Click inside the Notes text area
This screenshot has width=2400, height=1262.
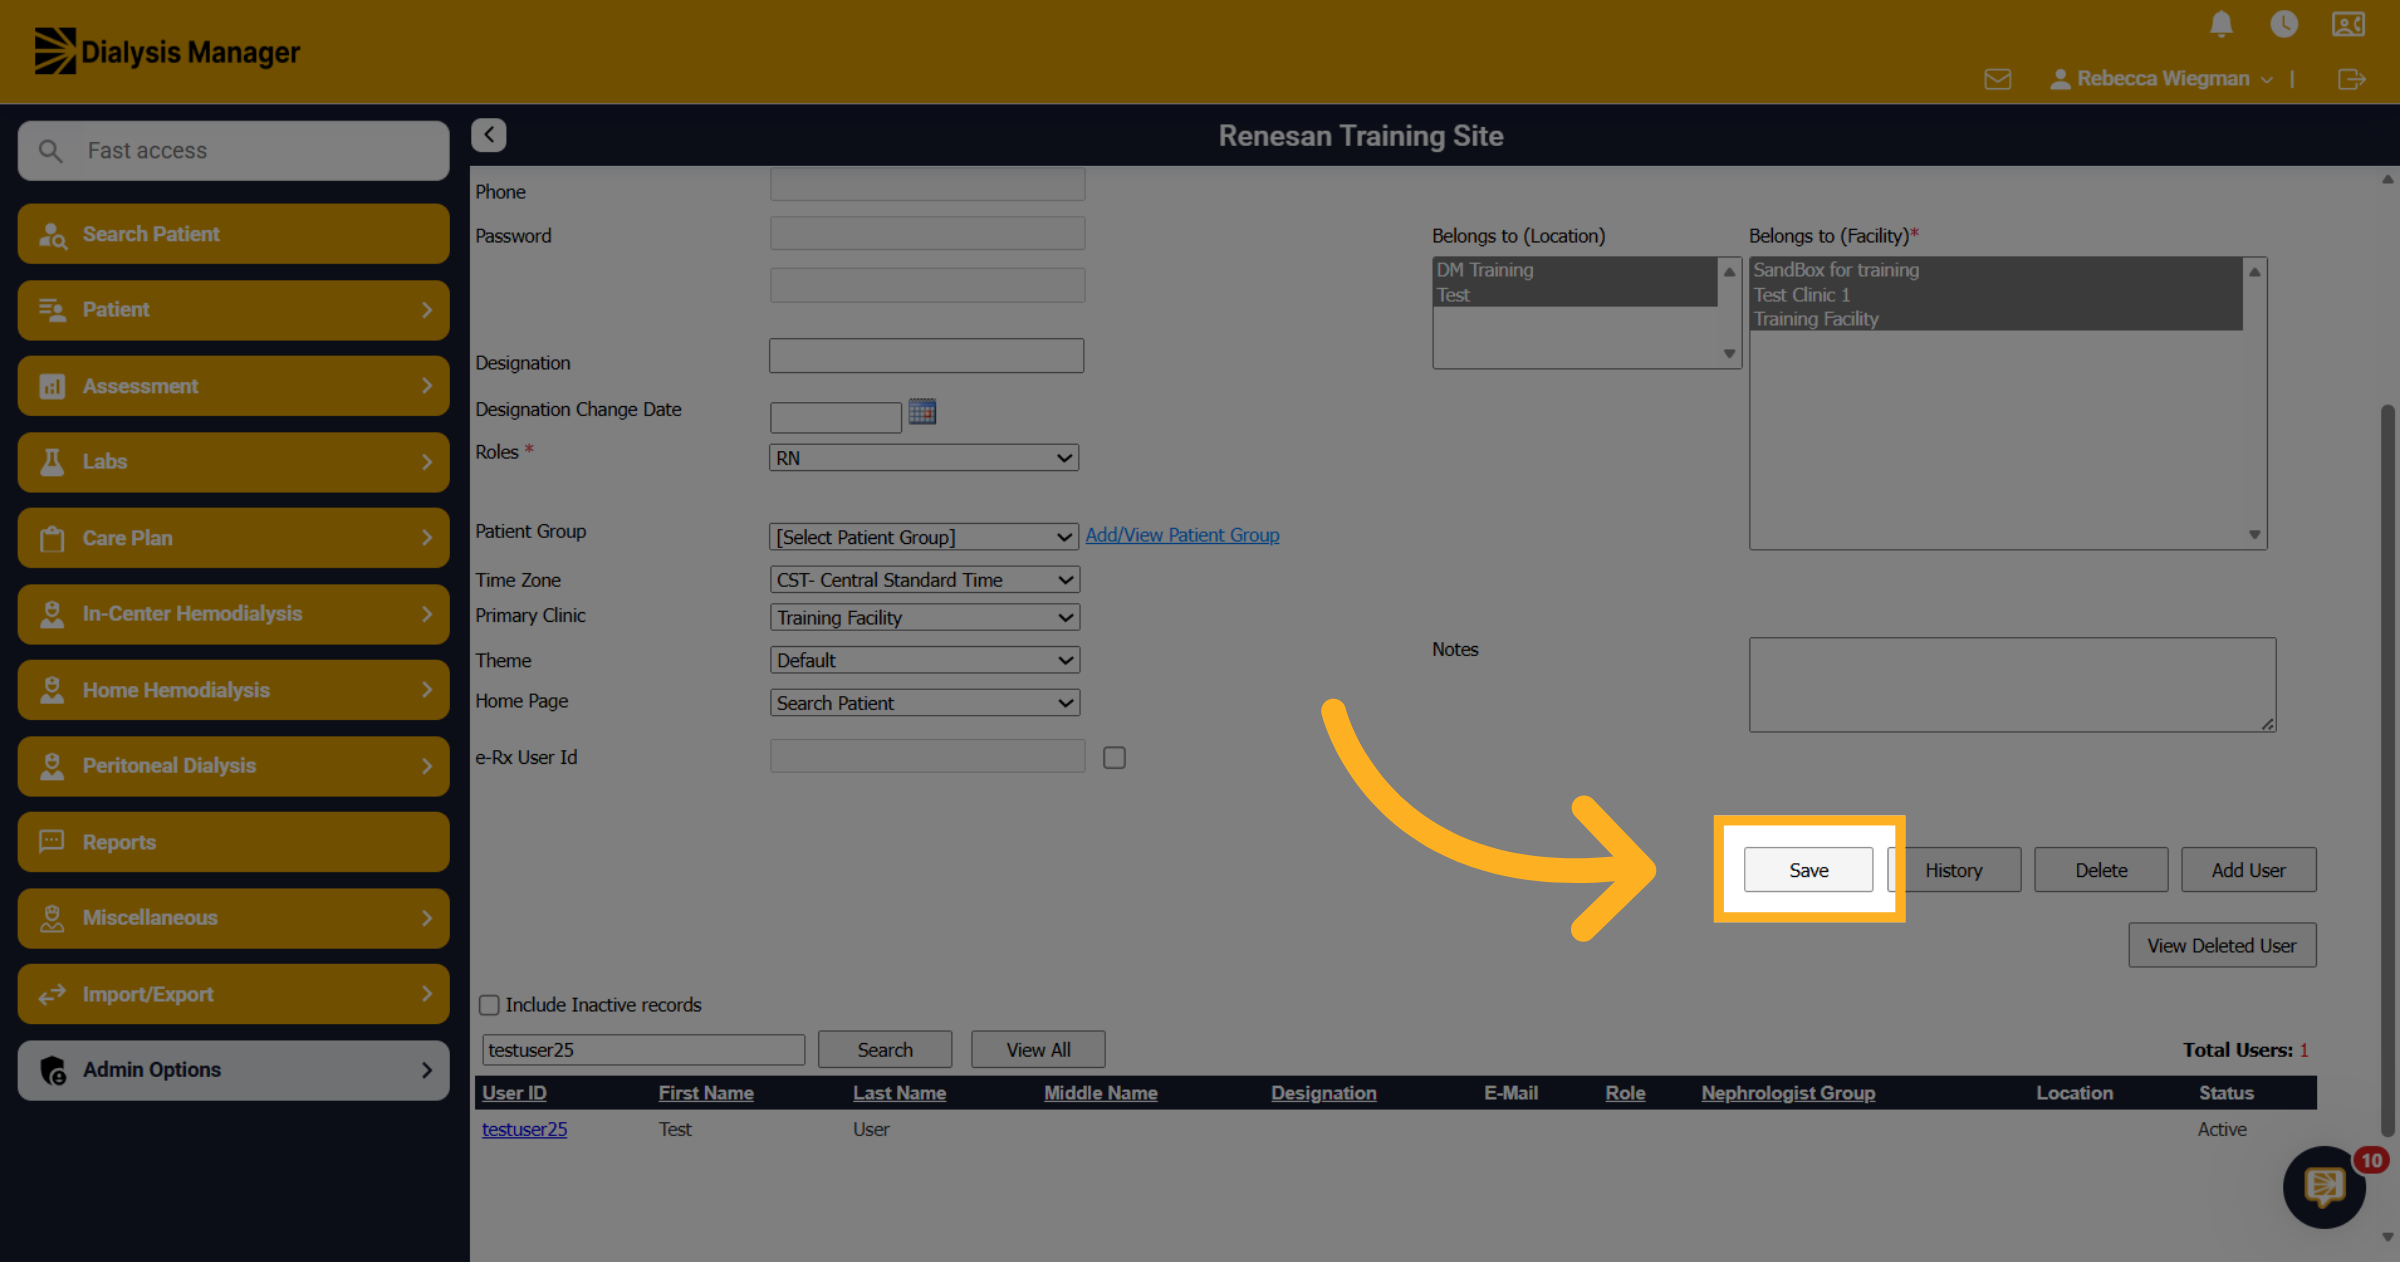[x=2012, y=685]
